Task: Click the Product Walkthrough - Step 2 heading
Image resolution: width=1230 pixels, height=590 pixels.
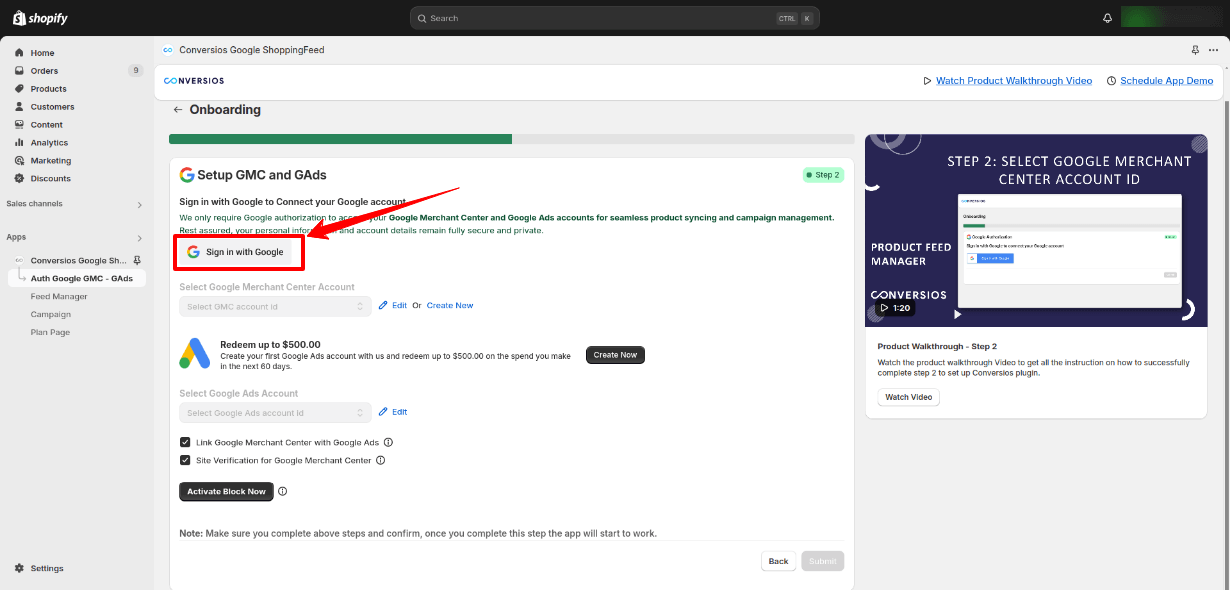Action: [x=937, y=346]
